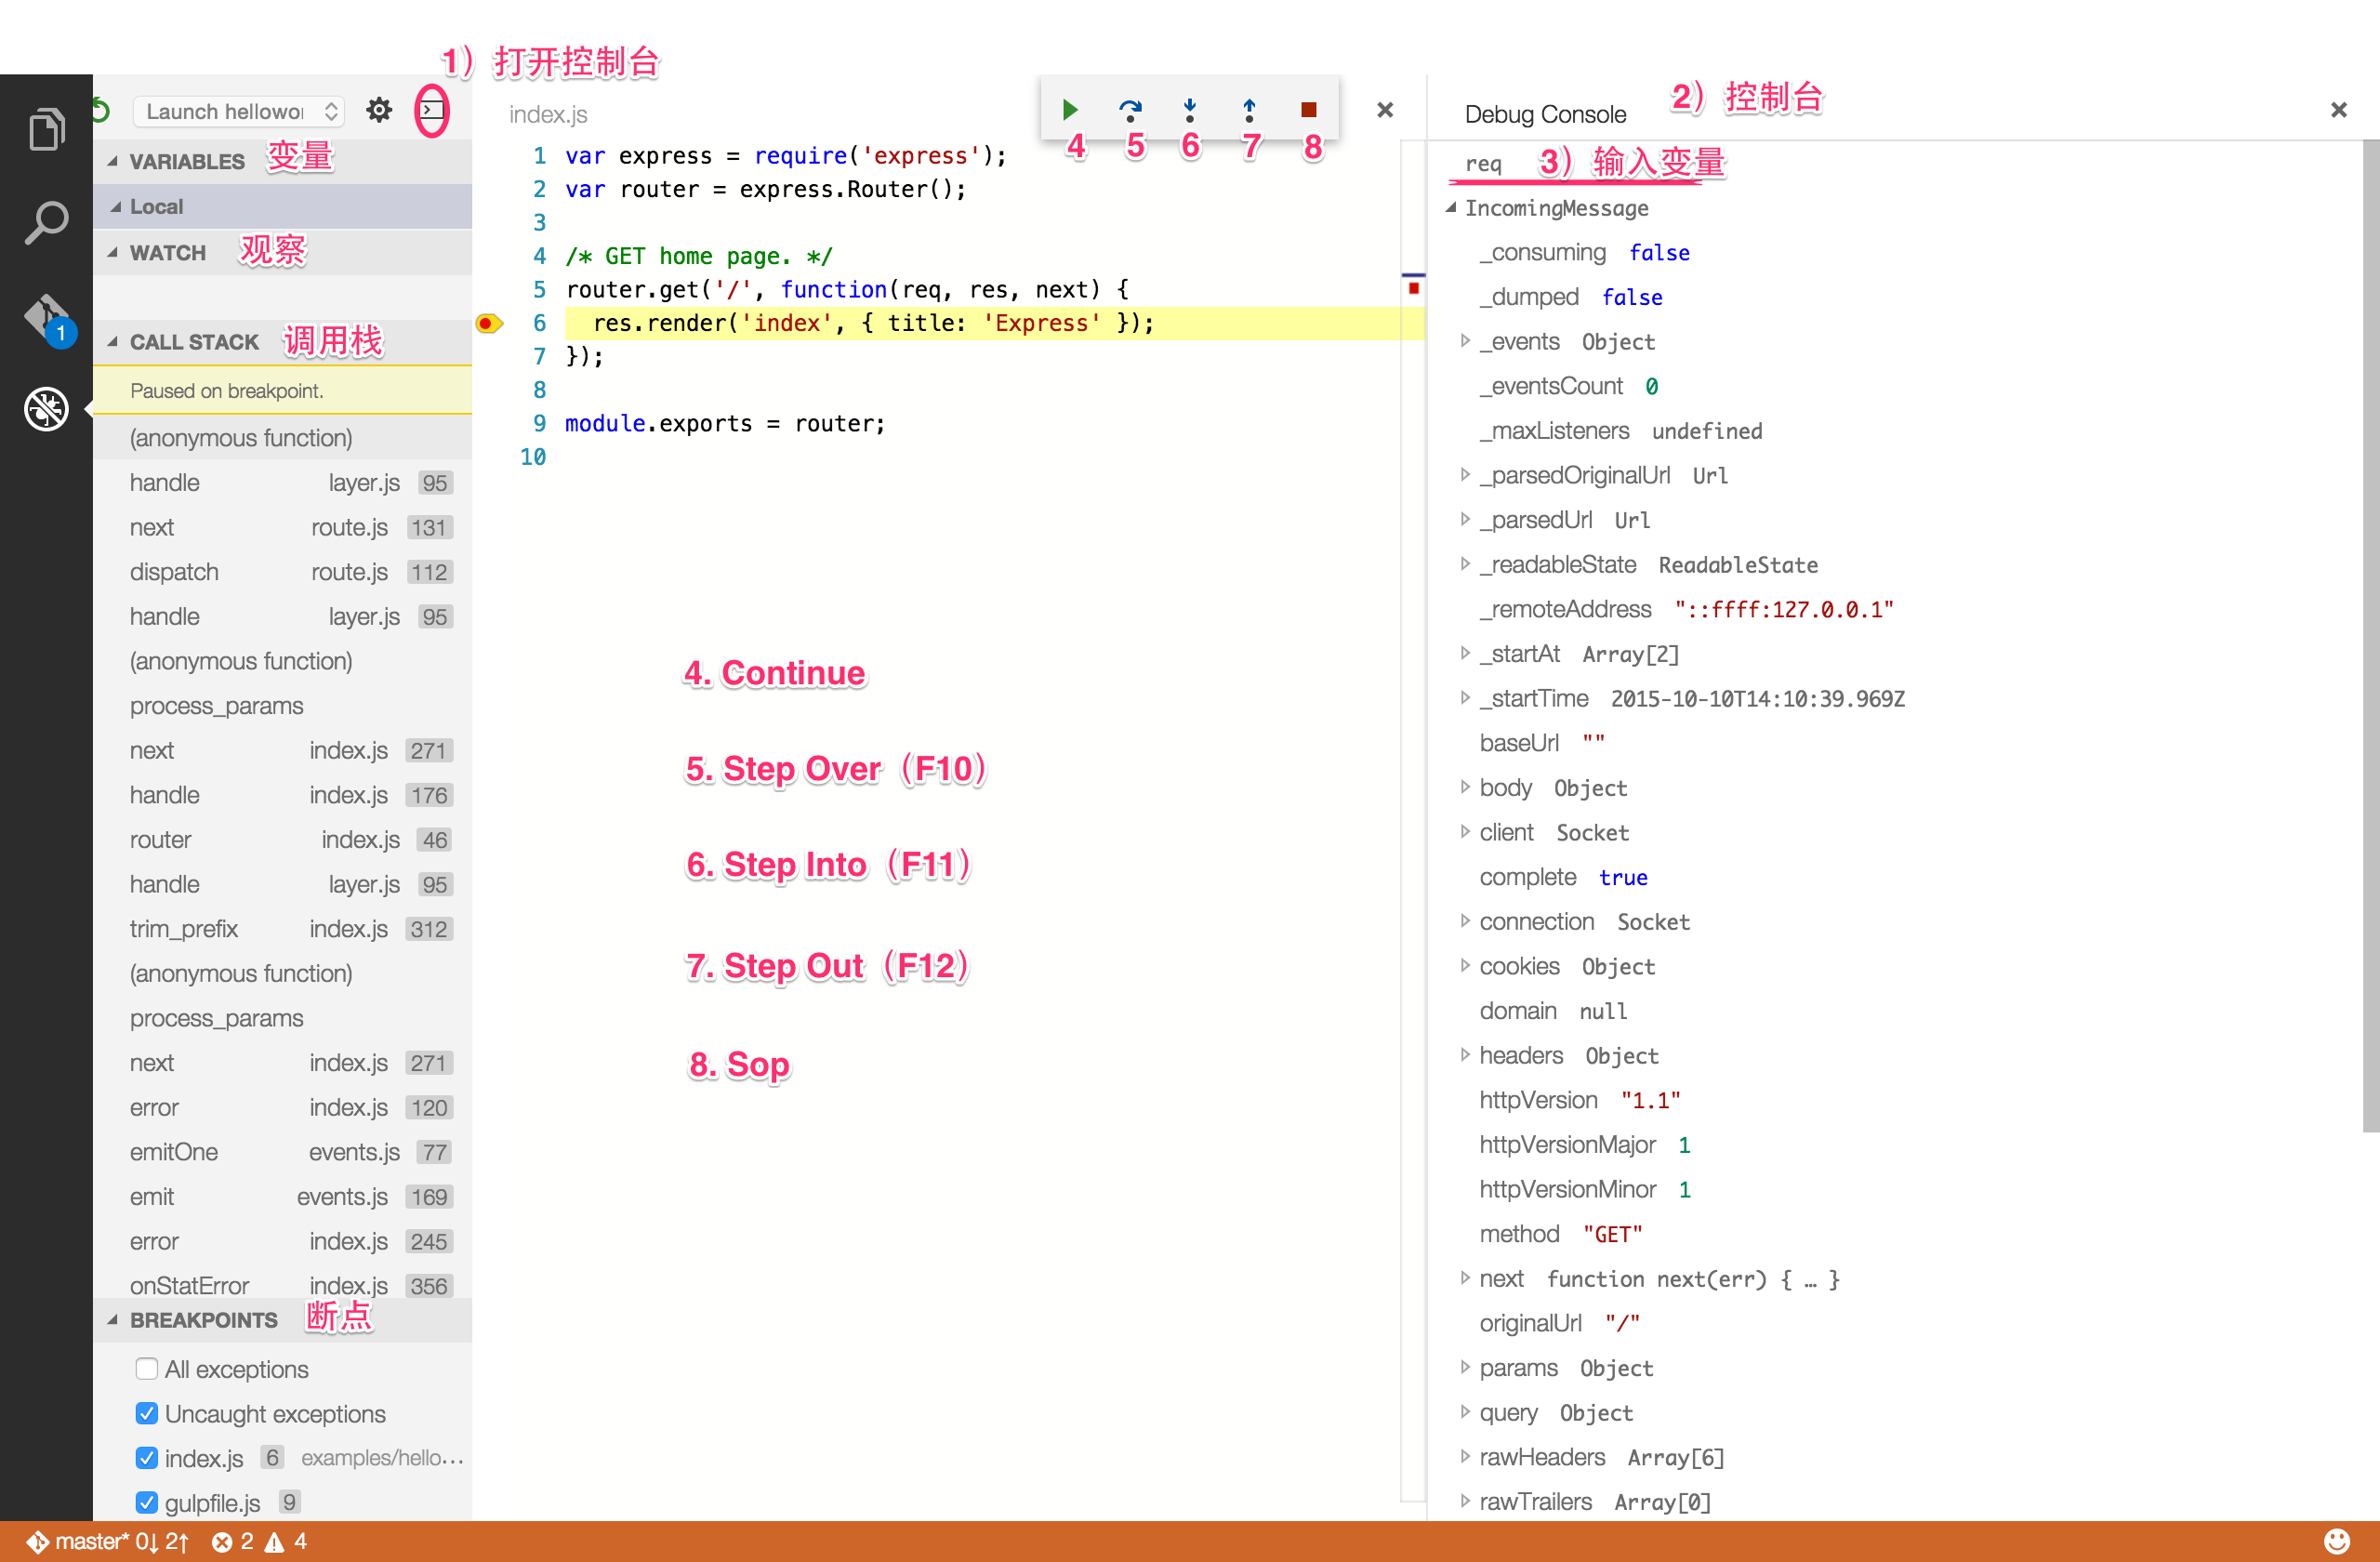The height and width of the screenshot is (1562, 2380).
Task: Enable the All exceptions breakpoint checkbox
Action: pyautogui.click(x=146, y=1368)
